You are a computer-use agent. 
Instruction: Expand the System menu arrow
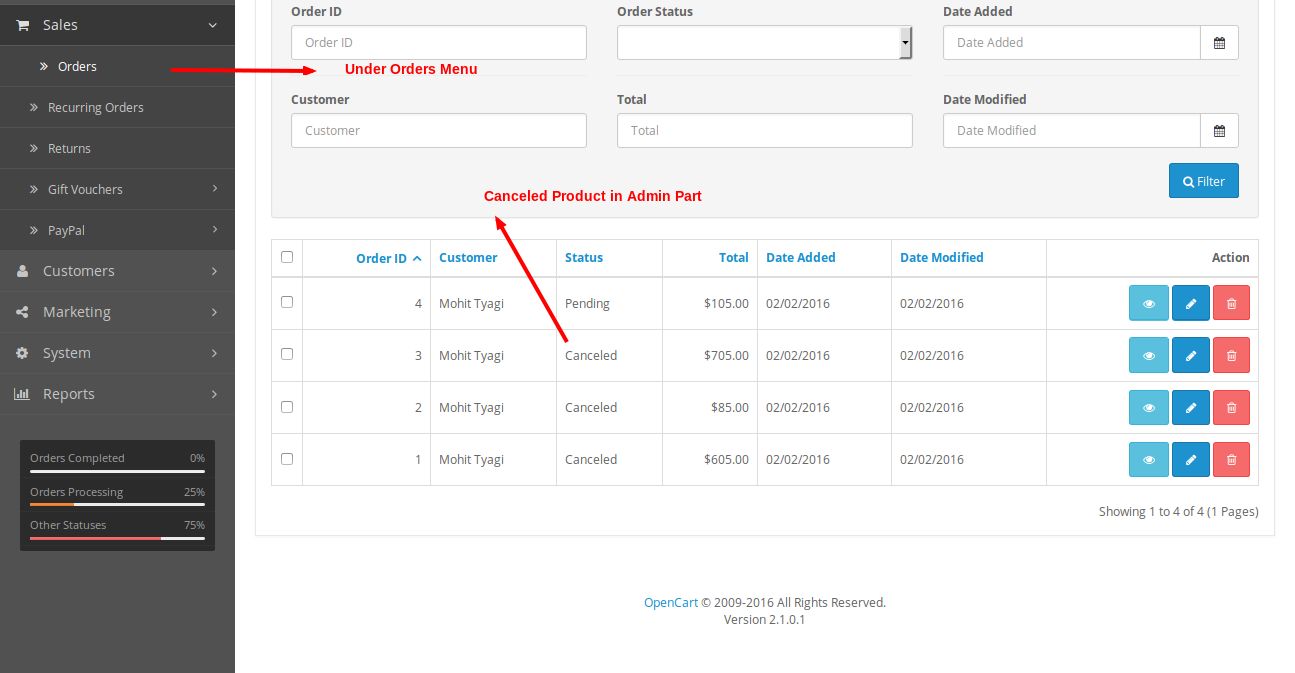pos(215,353)
